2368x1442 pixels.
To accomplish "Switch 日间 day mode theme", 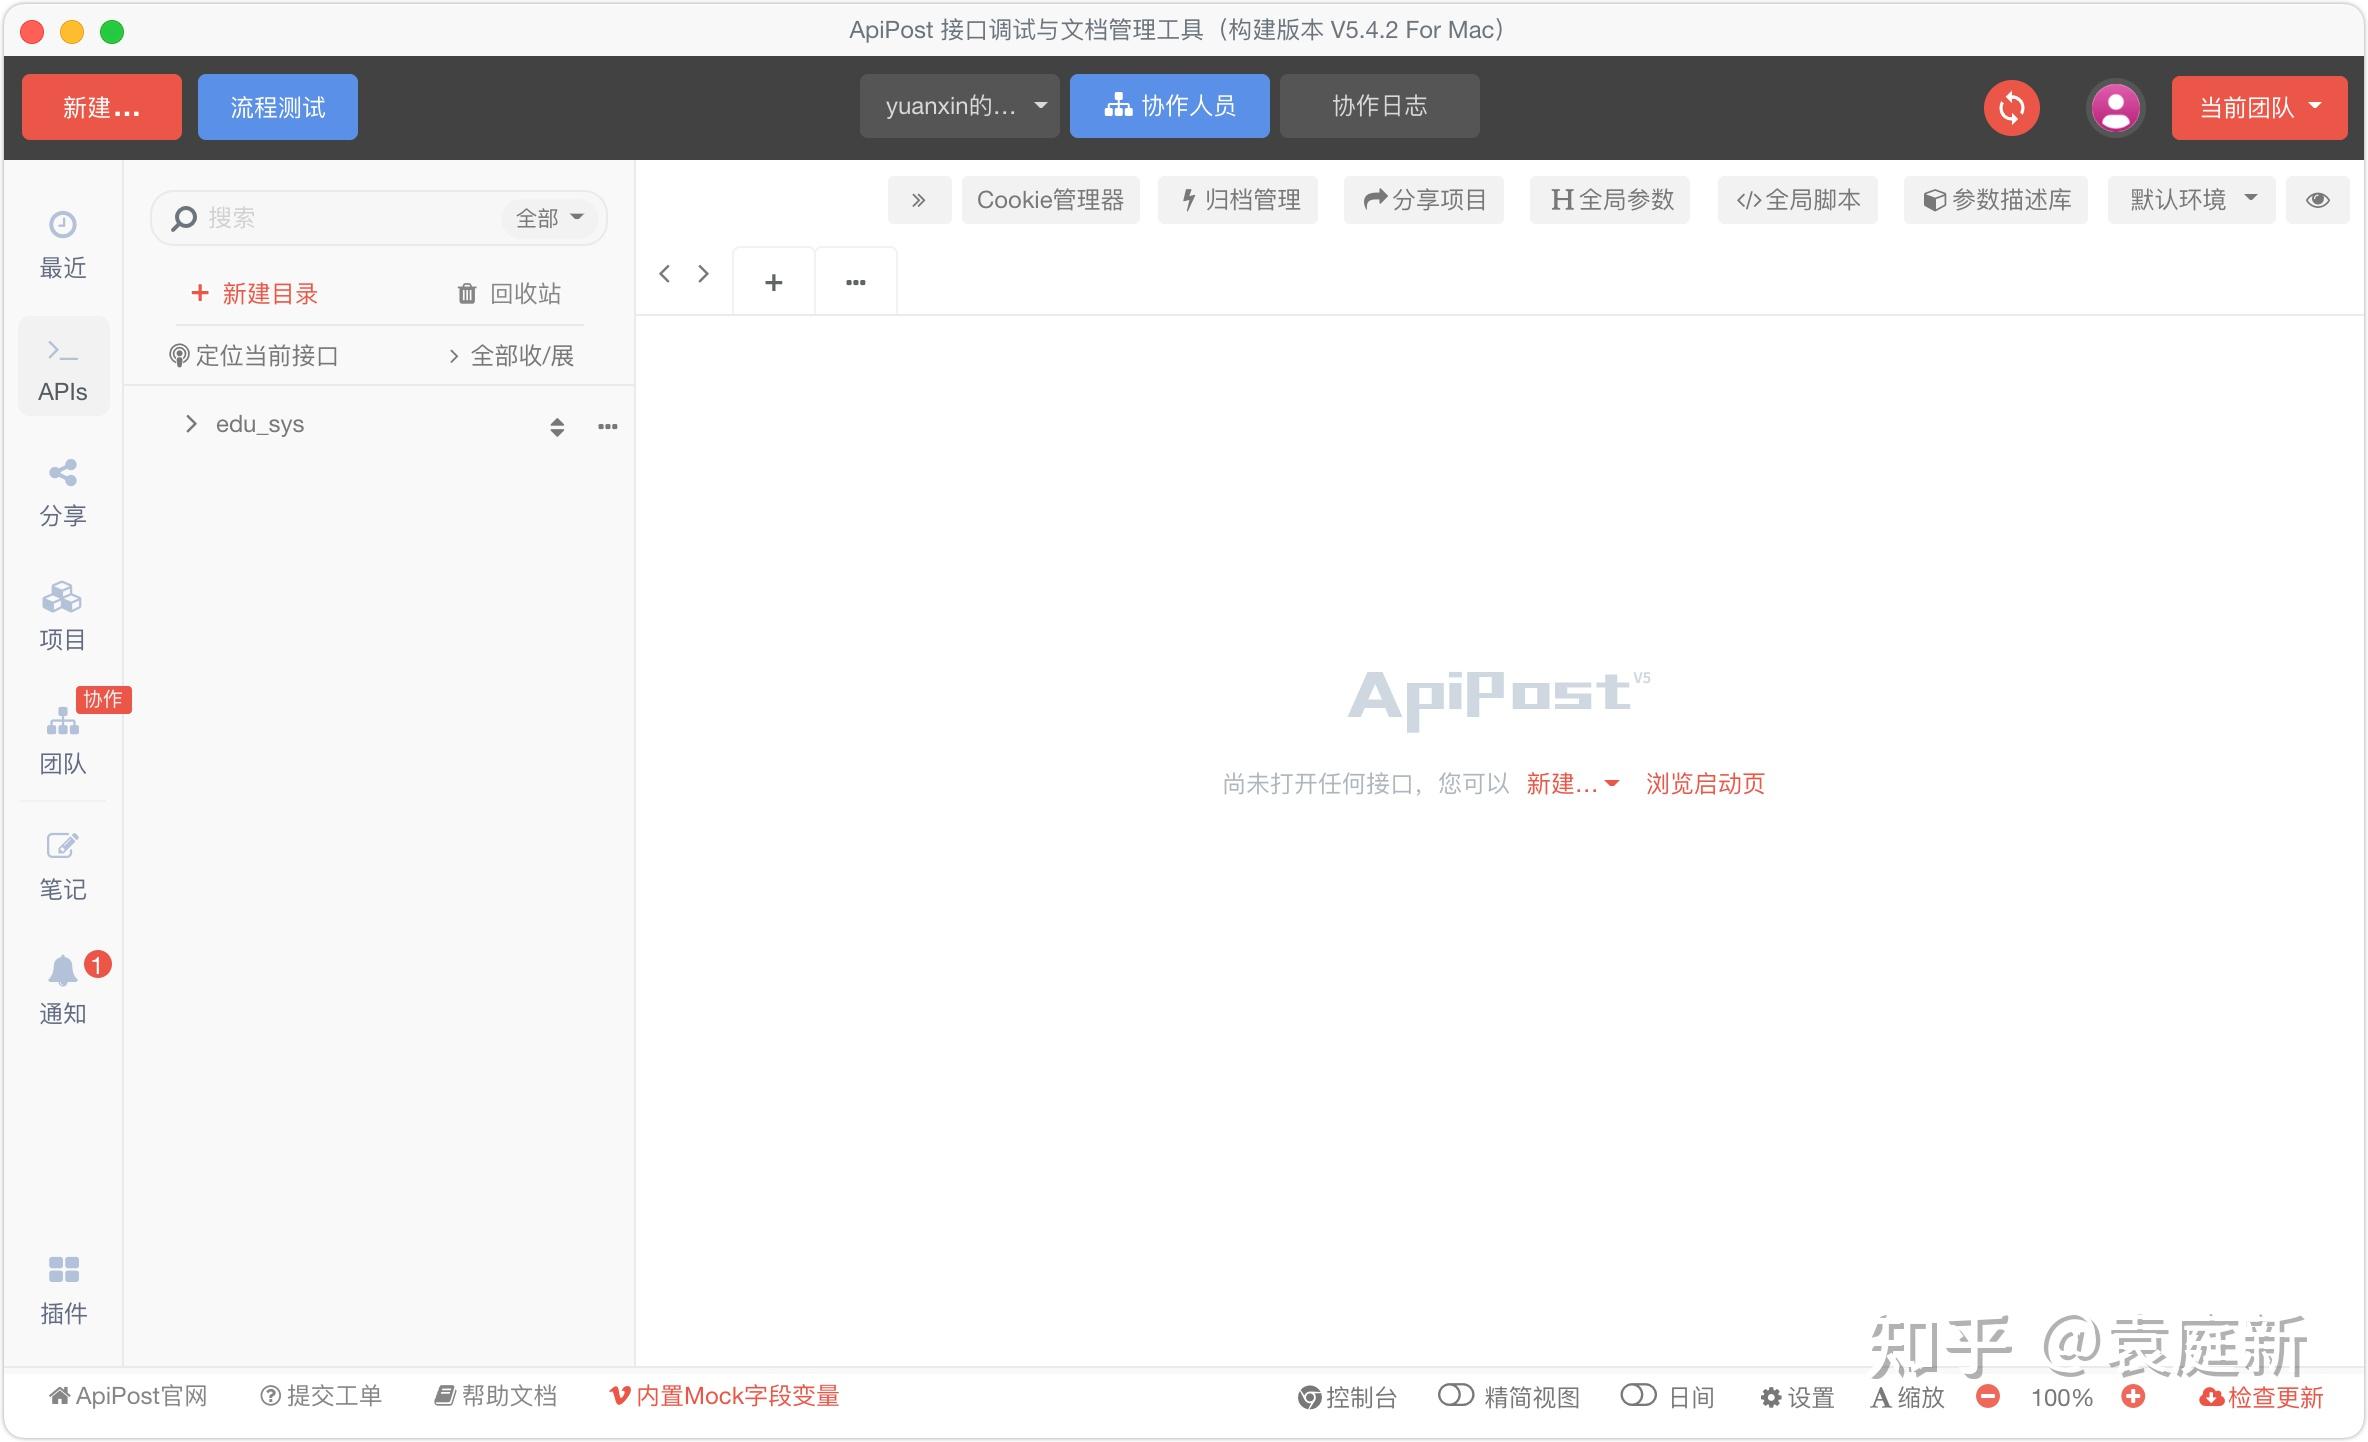I will (1668, 1396).
